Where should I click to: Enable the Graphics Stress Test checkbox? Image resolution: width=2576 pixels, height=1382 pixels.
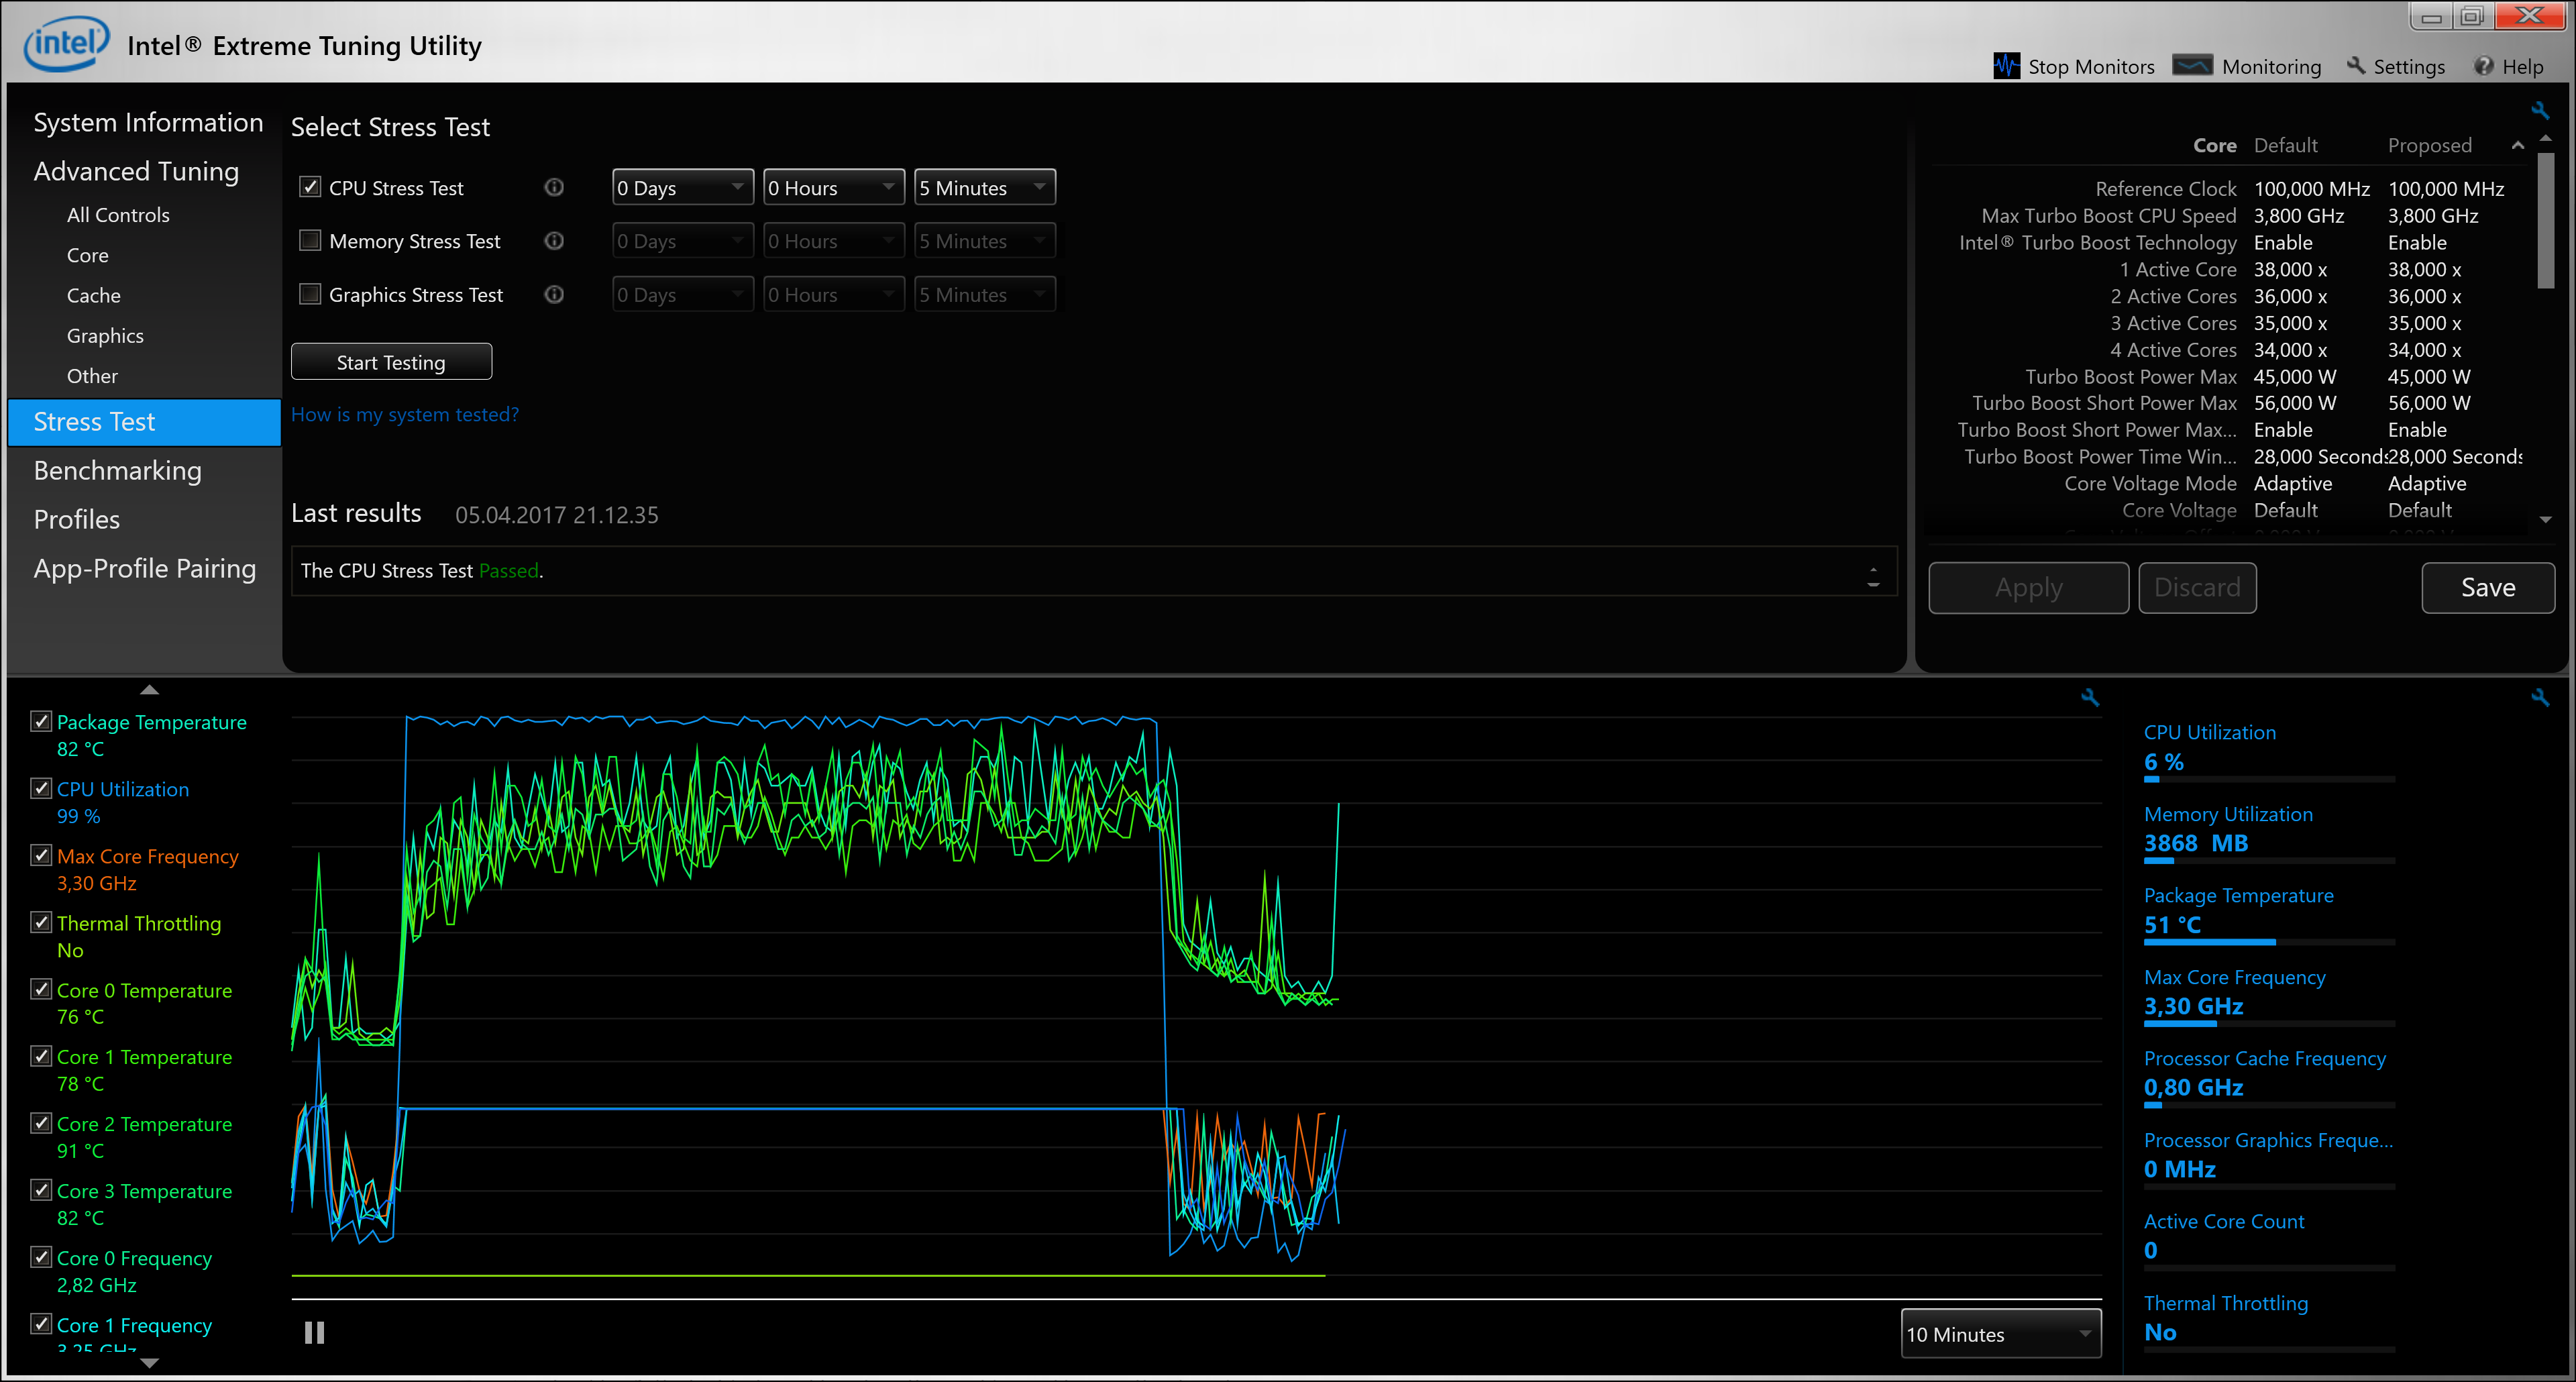point(310,294)
